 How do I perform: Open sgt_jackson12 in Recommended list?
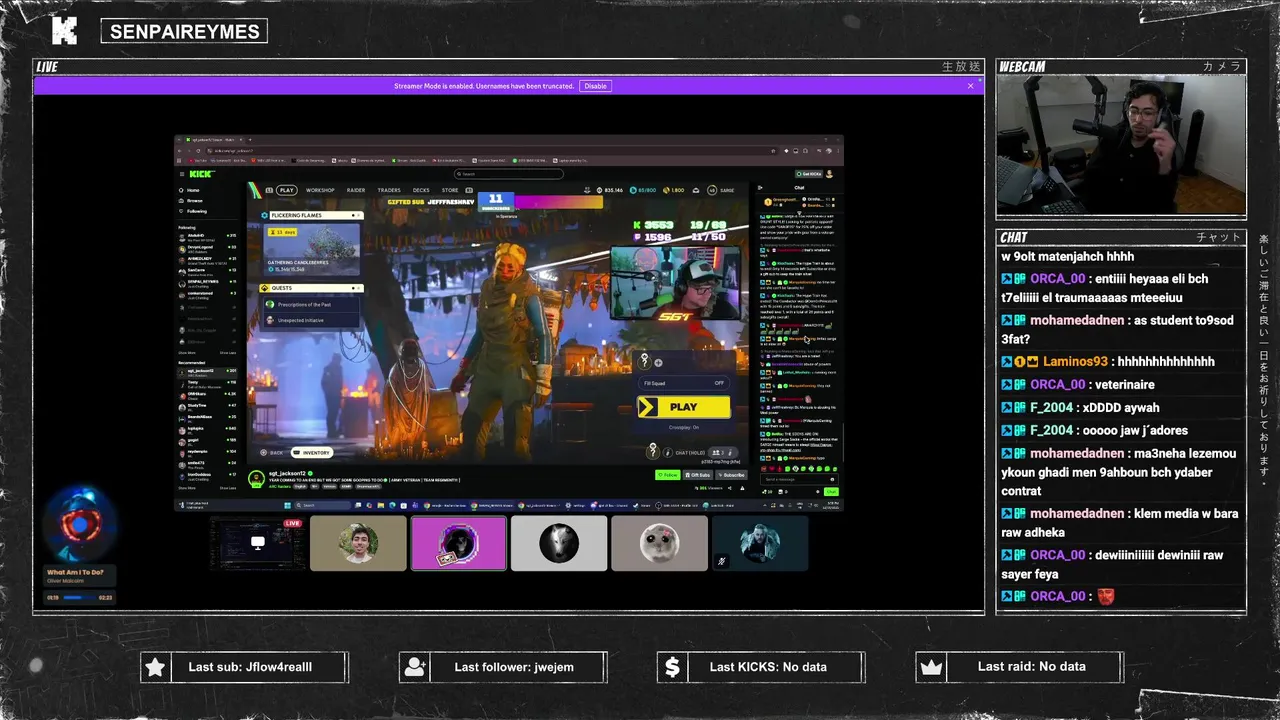tap(205, 372)
